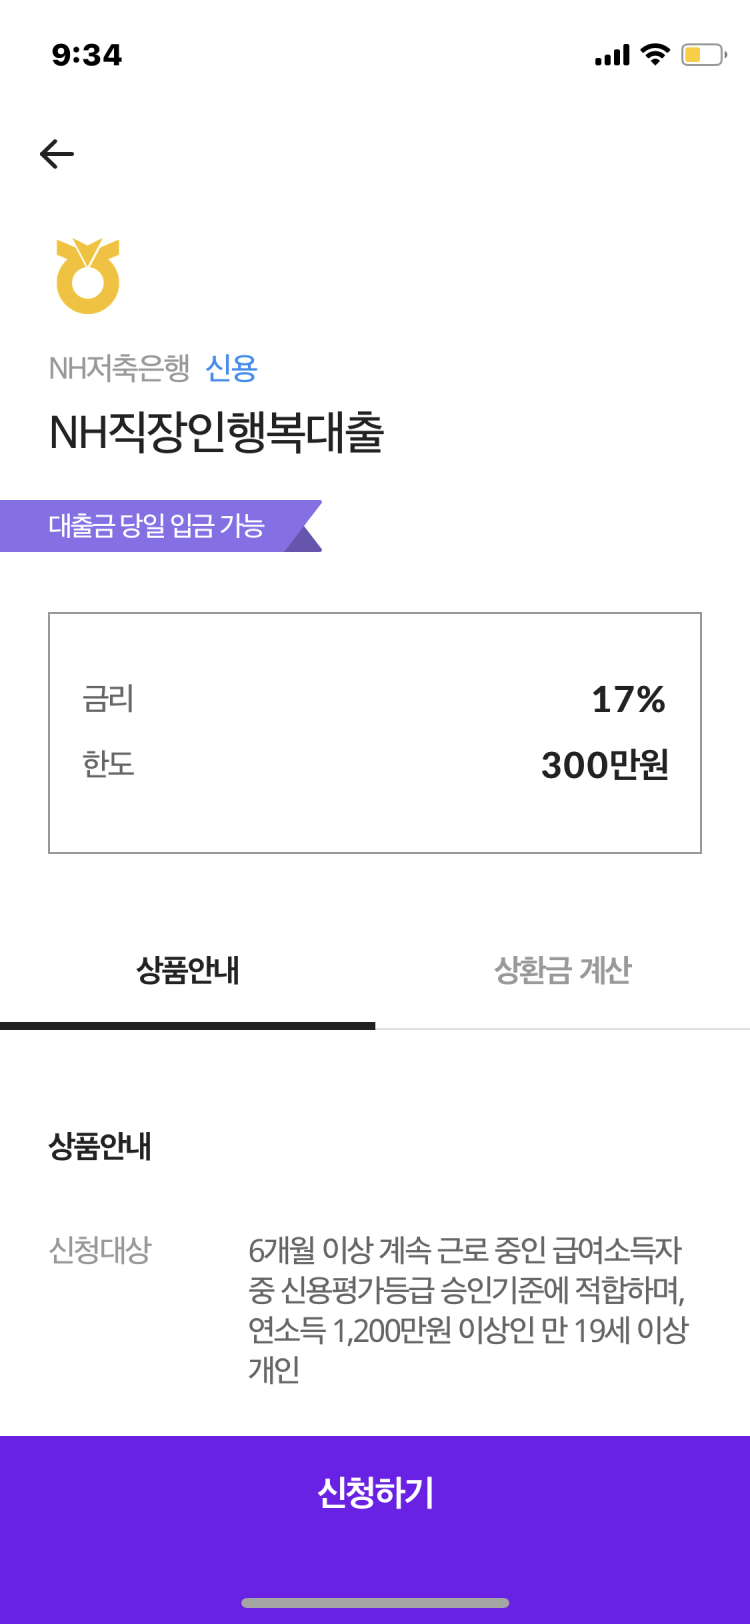The image size is (750, 1624).
Task: Tap the yellow NH bank logo
Action: click(x=88, y=276)
